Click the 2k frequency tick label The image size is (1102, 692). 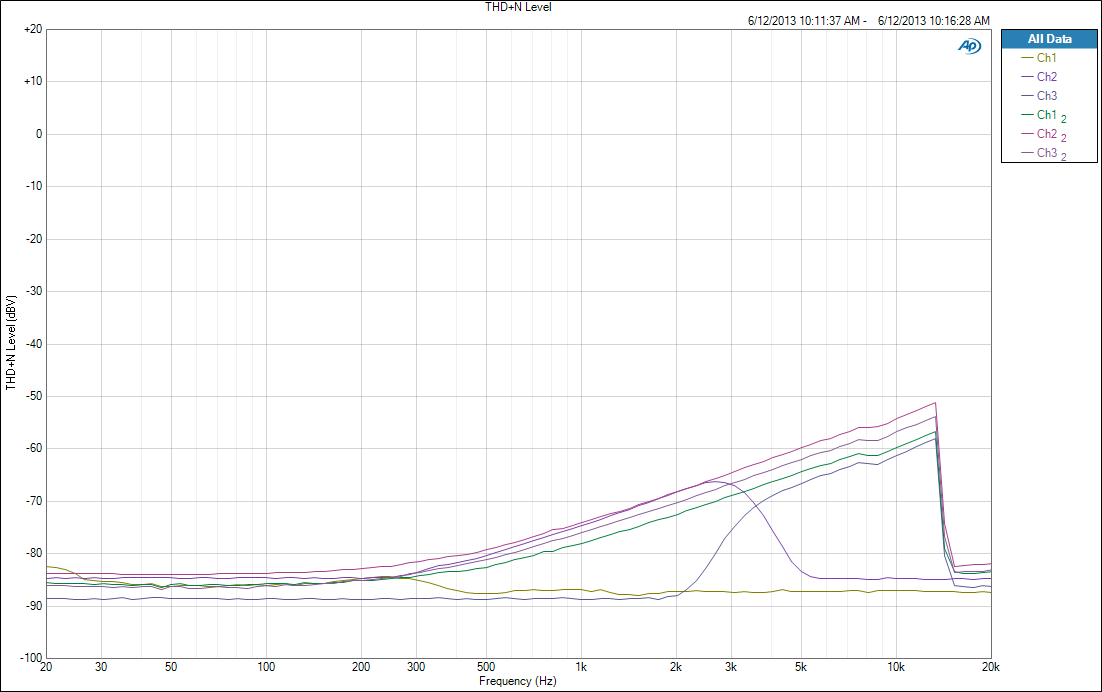point(675,667)
